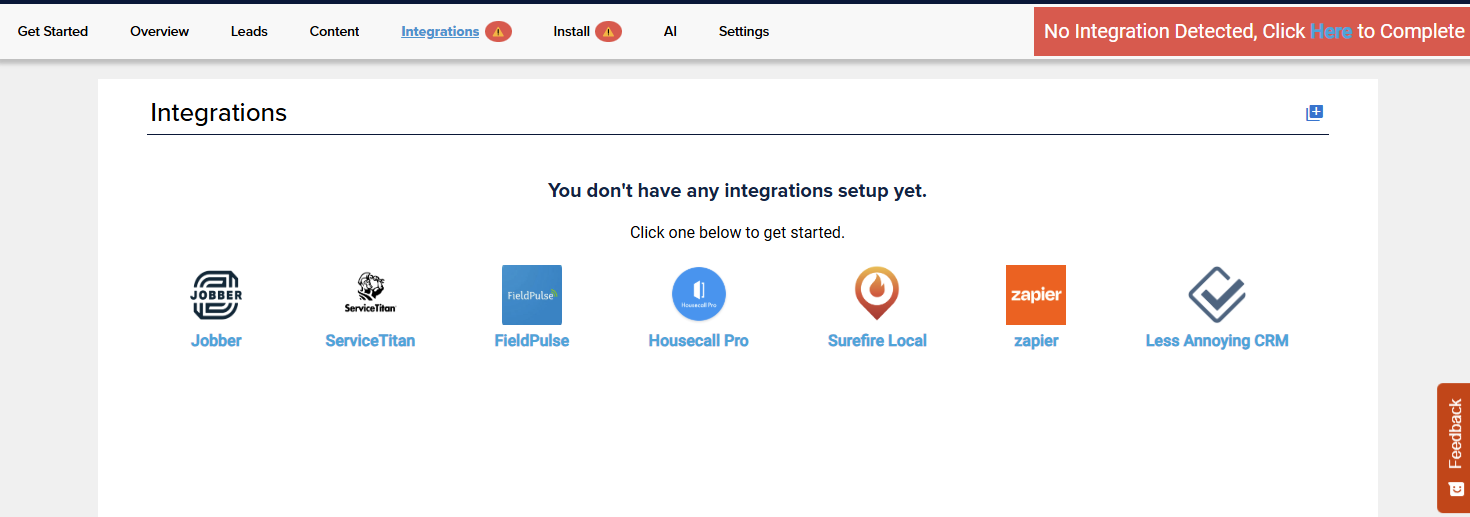
Task: Click warning badge next to Install tab
Action: (x=608, y=32)
